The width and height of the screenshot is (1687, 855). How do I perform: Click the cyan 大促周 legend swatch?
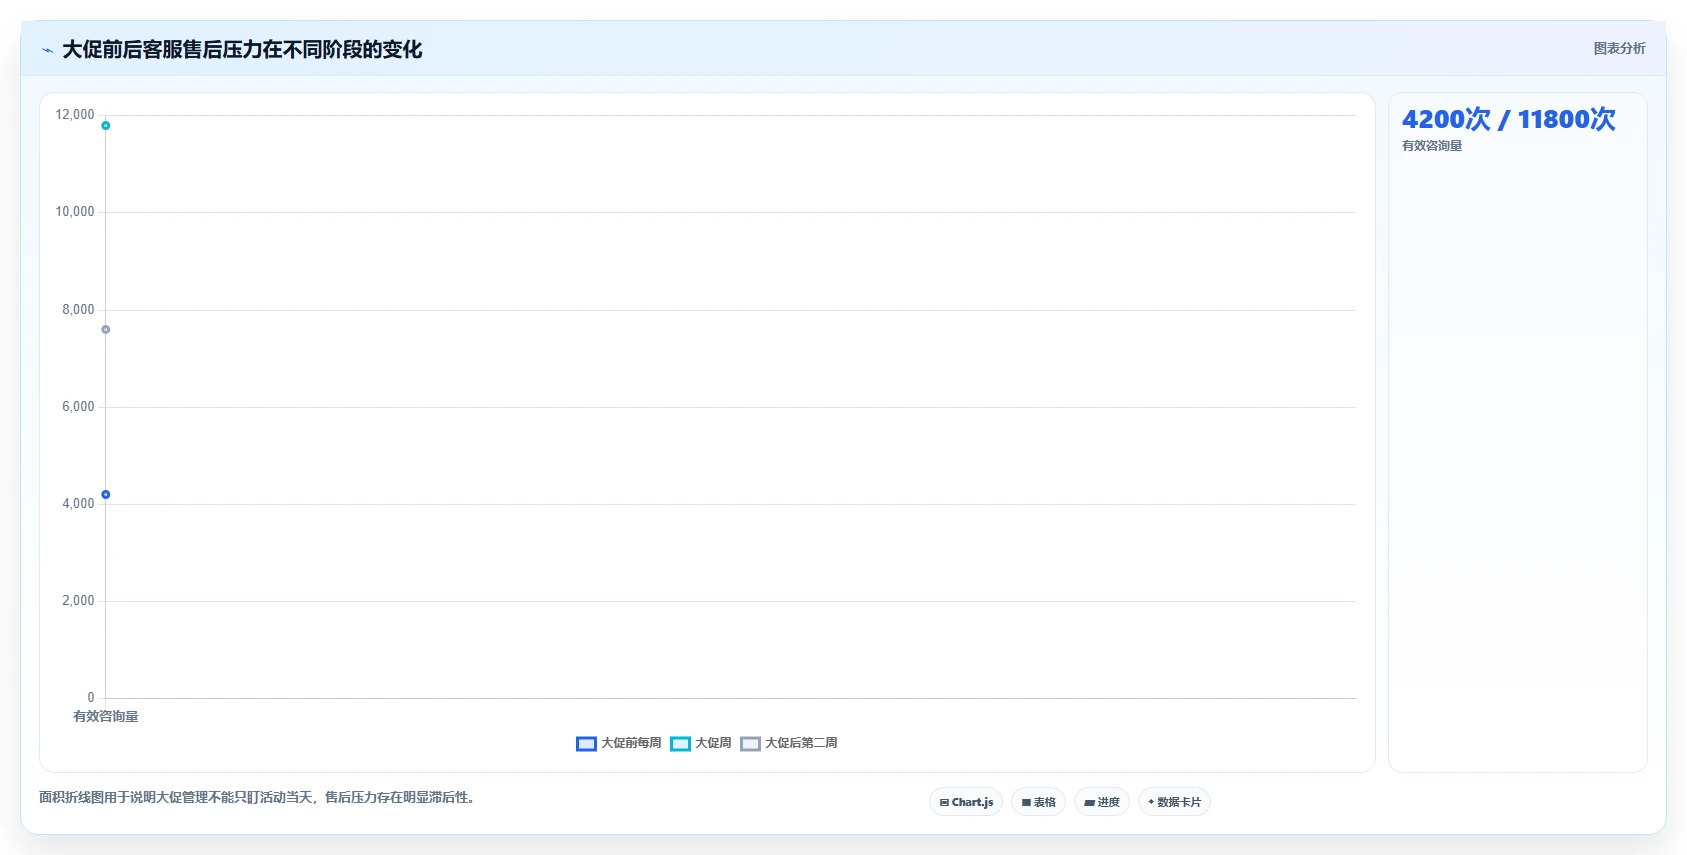pyautogui.click(x=680, y=744)
